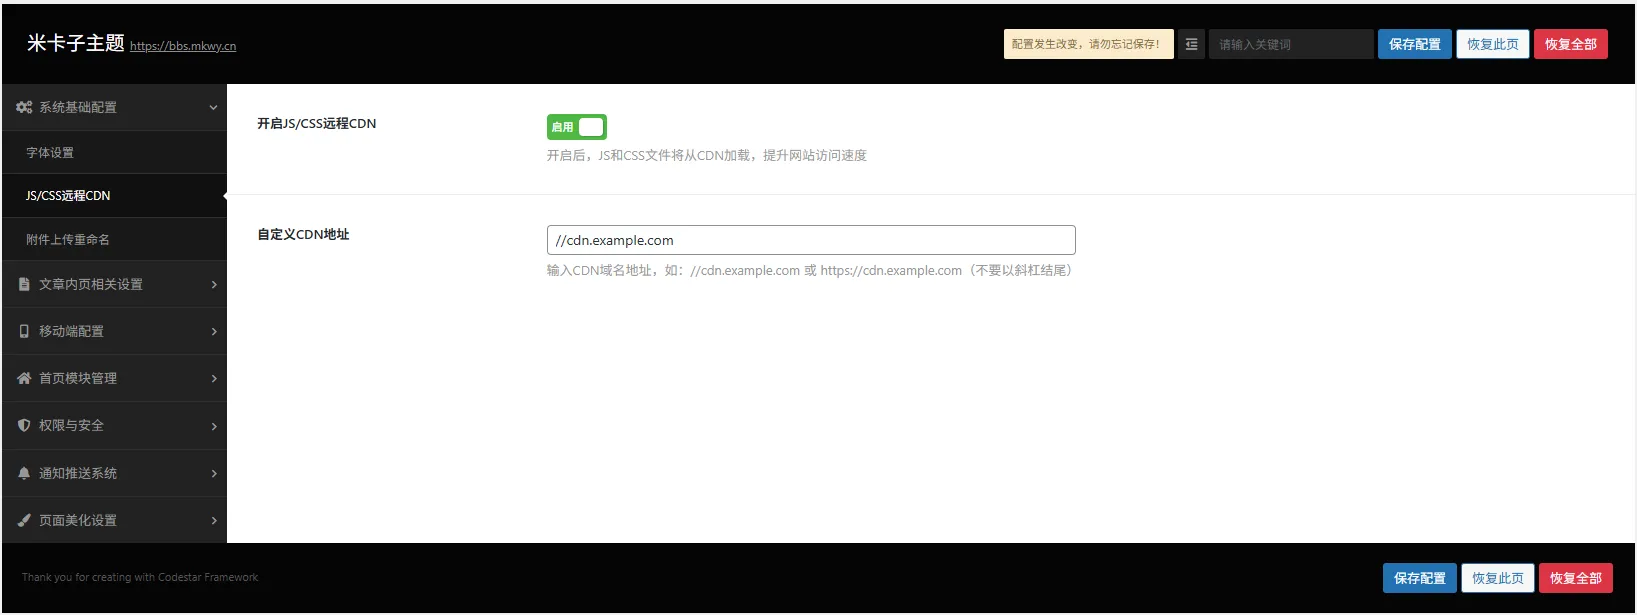
Task: Open the 附件上传重命名 submenu item
Action: tap(68, 240)
